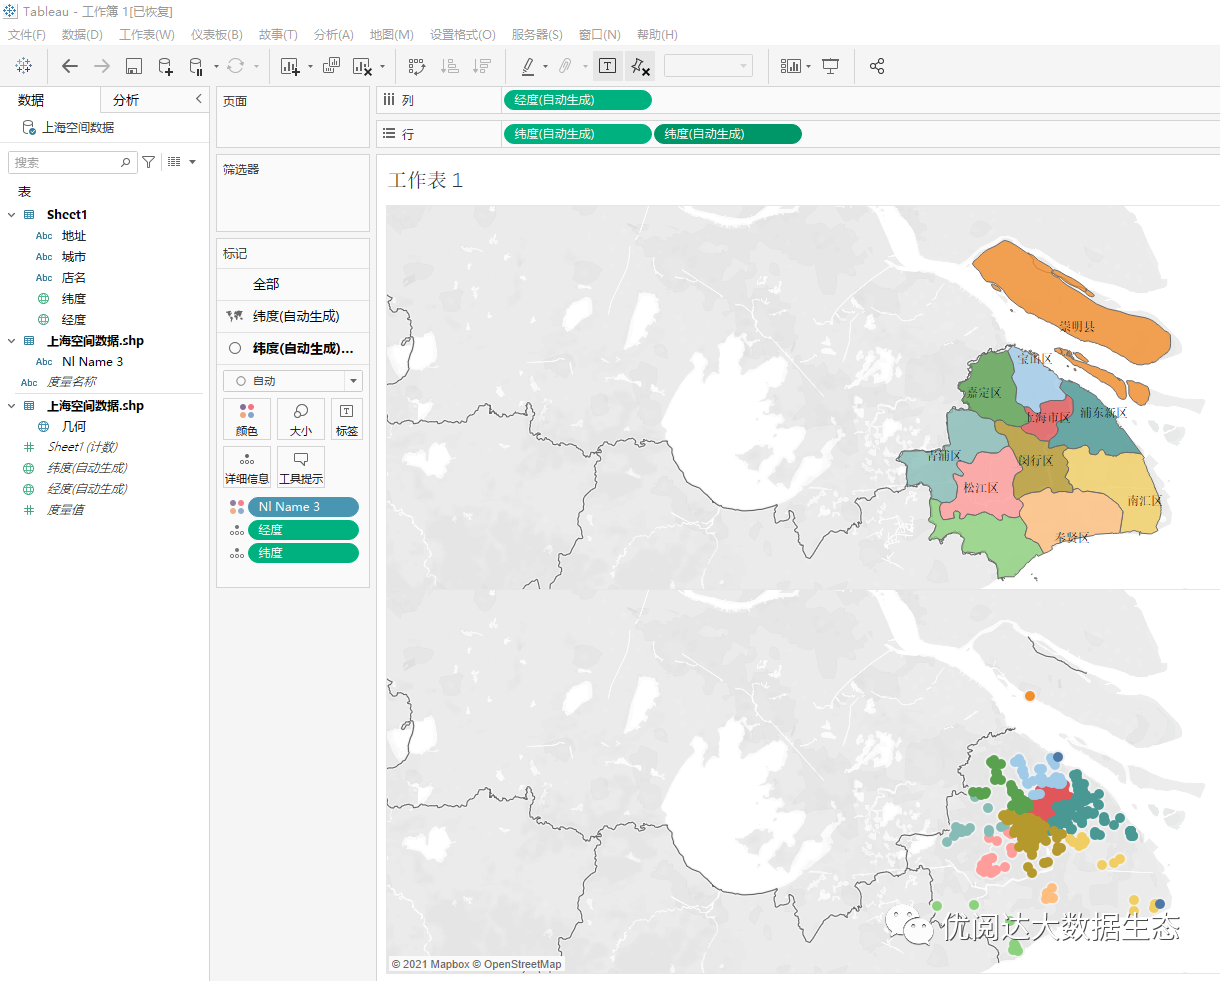Select the 几何 geometry field
This screenshot has width=1220, height=981.
point(74,426)
